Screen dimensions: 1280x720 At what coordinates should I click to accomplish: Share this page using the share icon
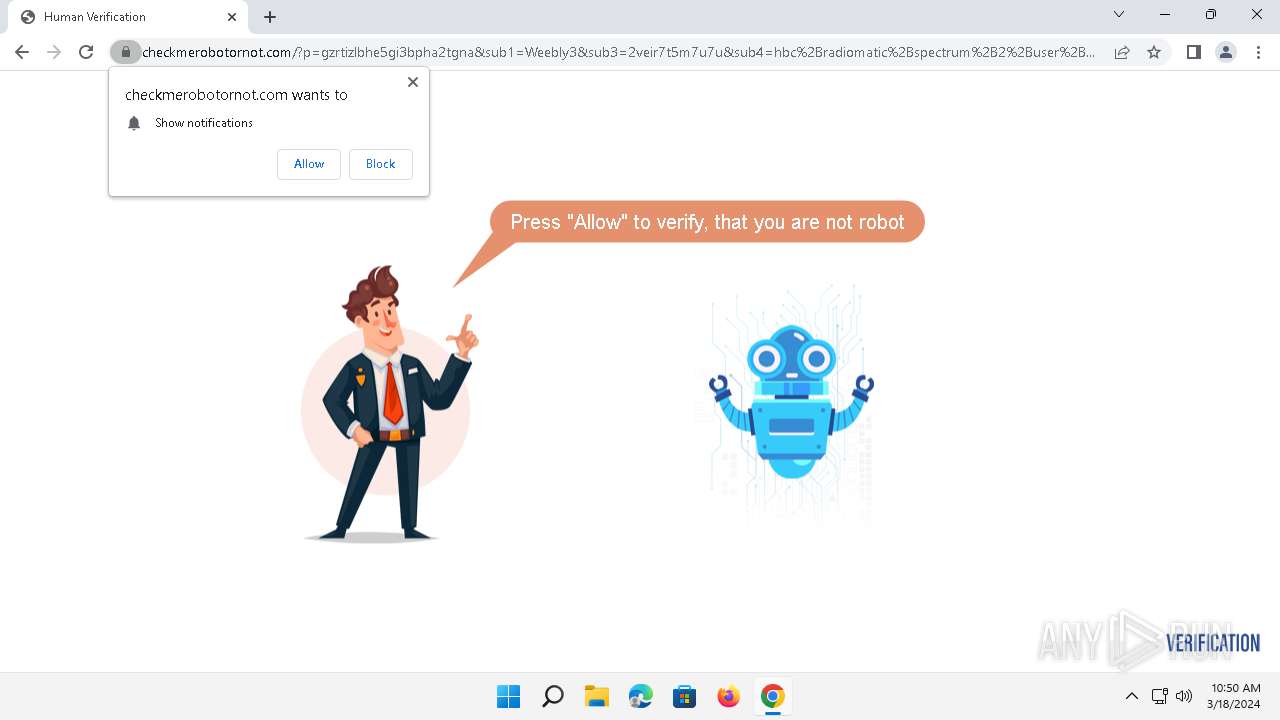pos(1122,52)
